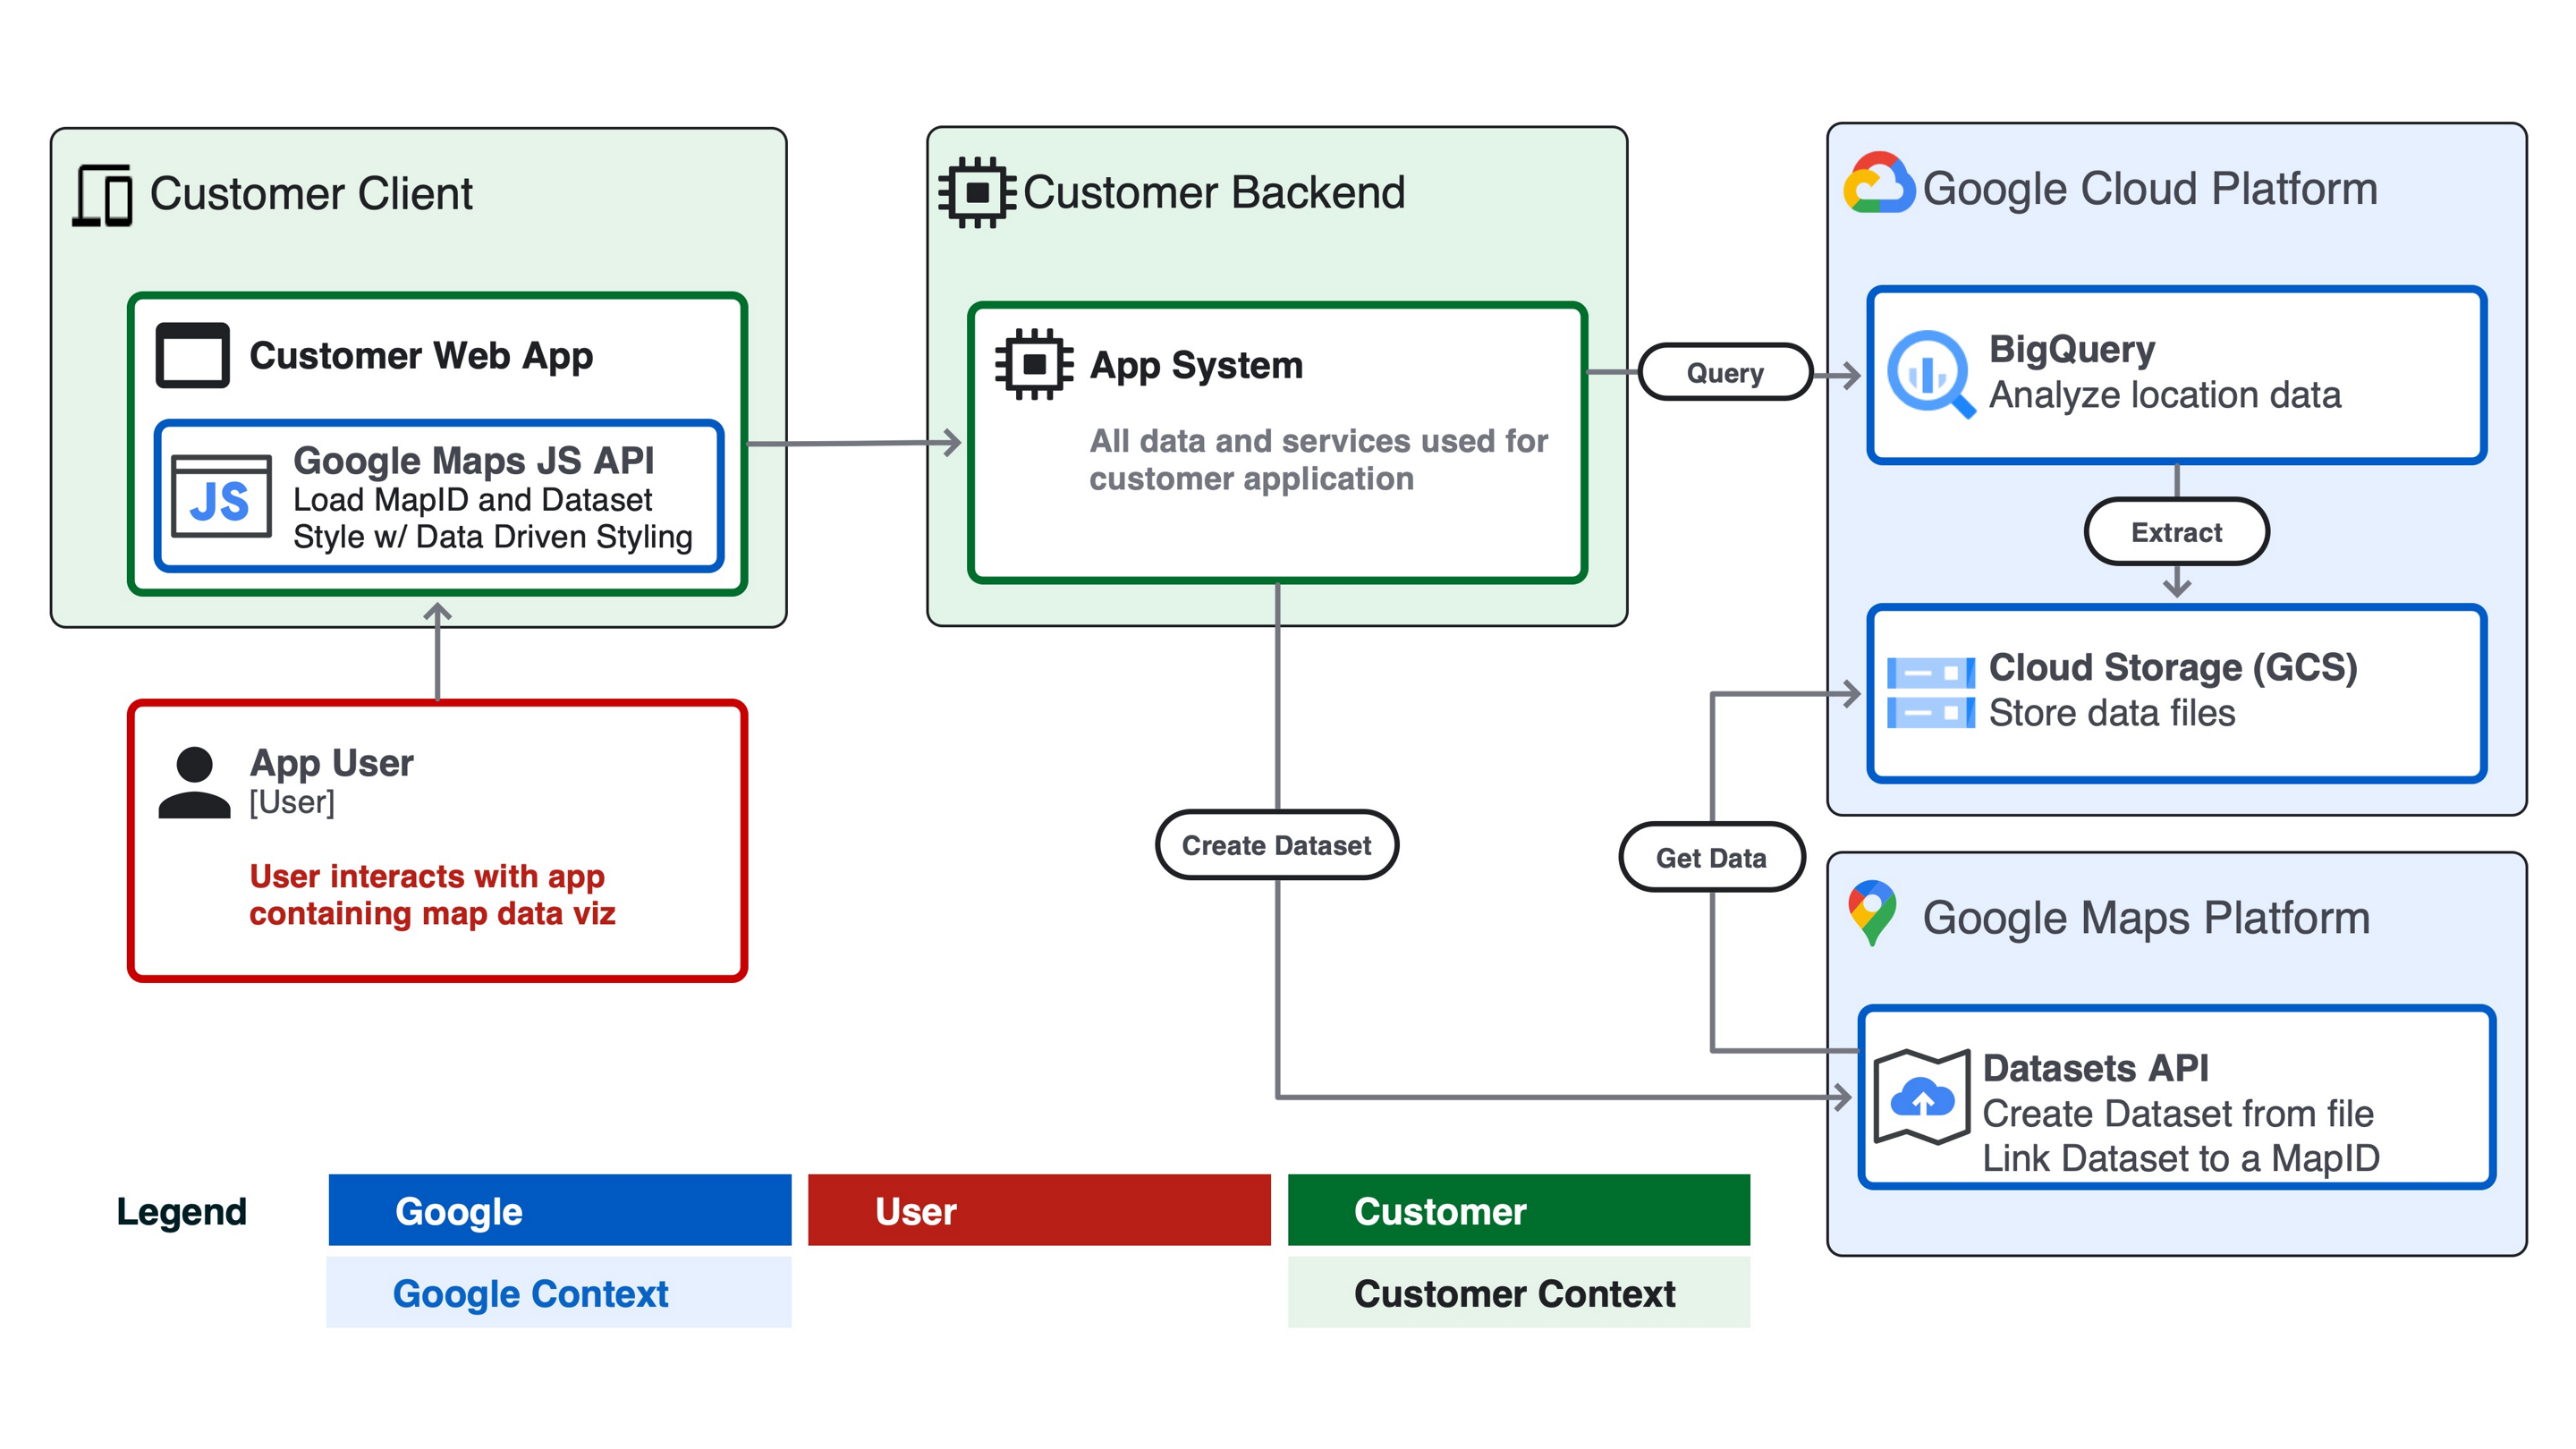Click the Google Cloud Platform logo
Screen dimensions: 2576x1449
point(1880,185)
